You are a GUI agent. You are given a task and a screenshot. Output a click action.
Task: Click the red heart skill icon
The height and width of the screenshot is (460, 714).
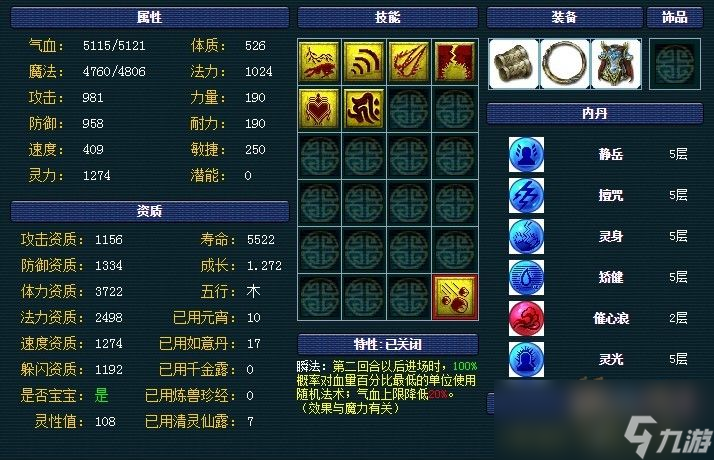click(x=319, y=109)
